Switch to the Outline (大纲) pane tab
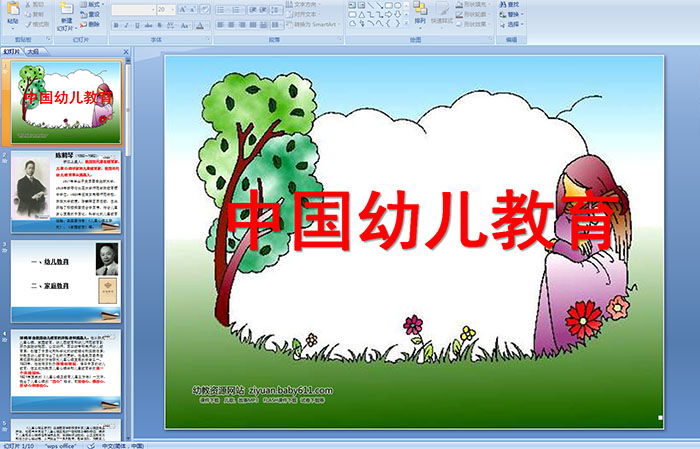This screenshot has height=449, width=700. (33, 52)
